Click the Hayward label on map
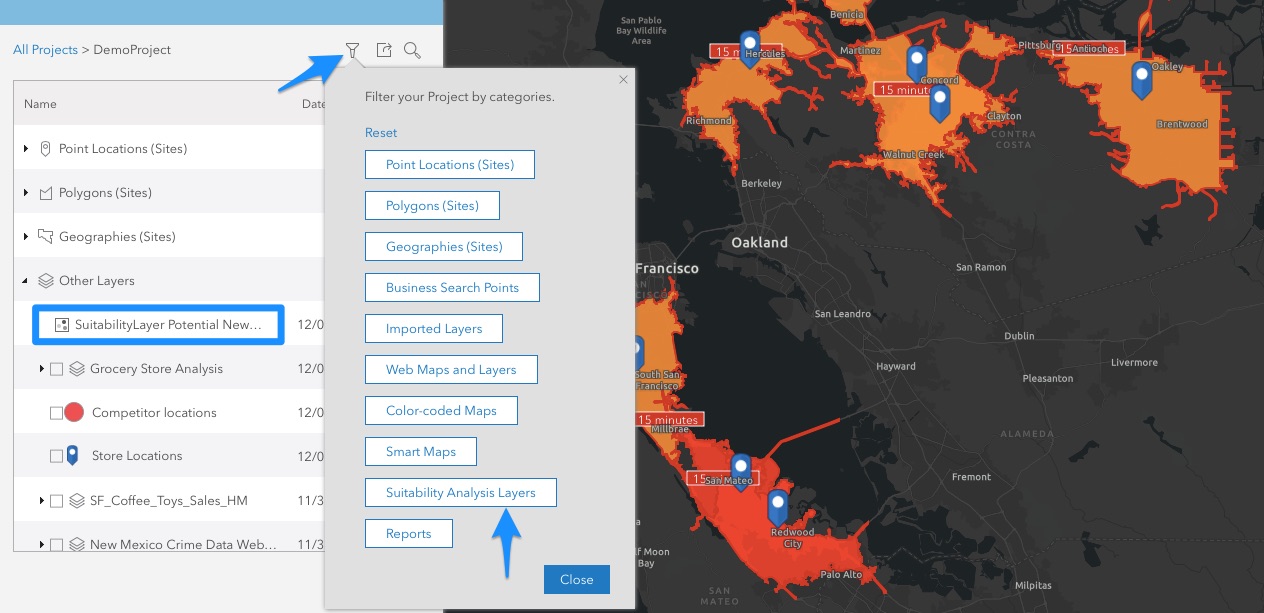This screenshot has width=1264, height=613. coord(896,367)
